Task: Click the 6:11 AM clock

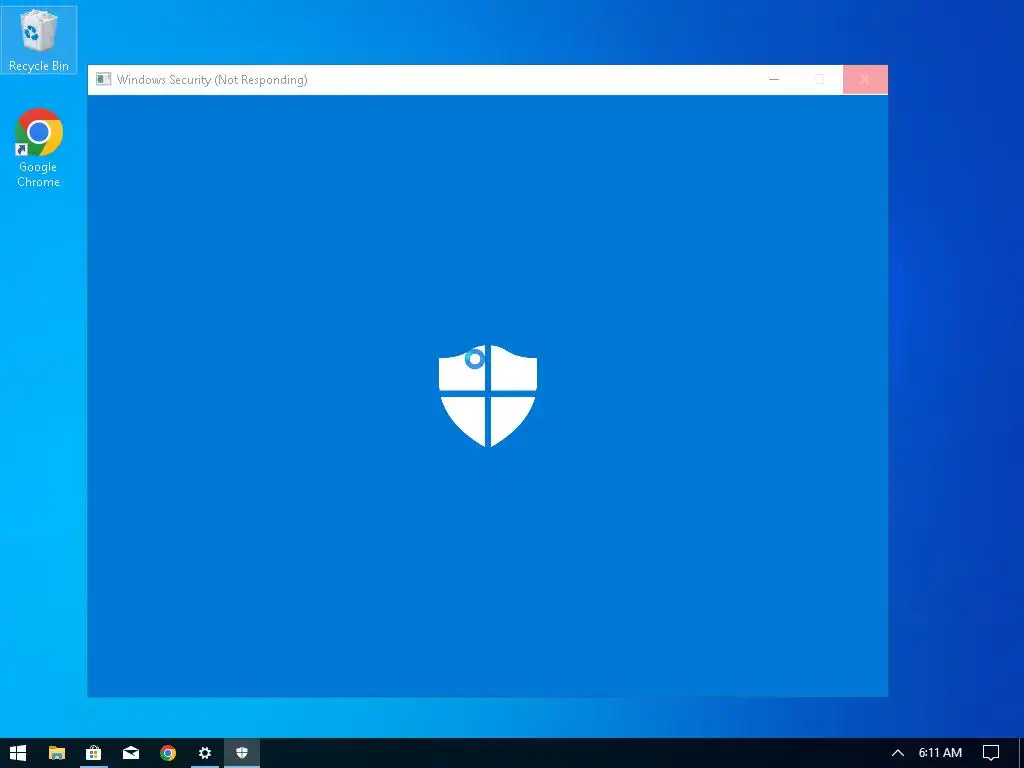Action: 940,753
